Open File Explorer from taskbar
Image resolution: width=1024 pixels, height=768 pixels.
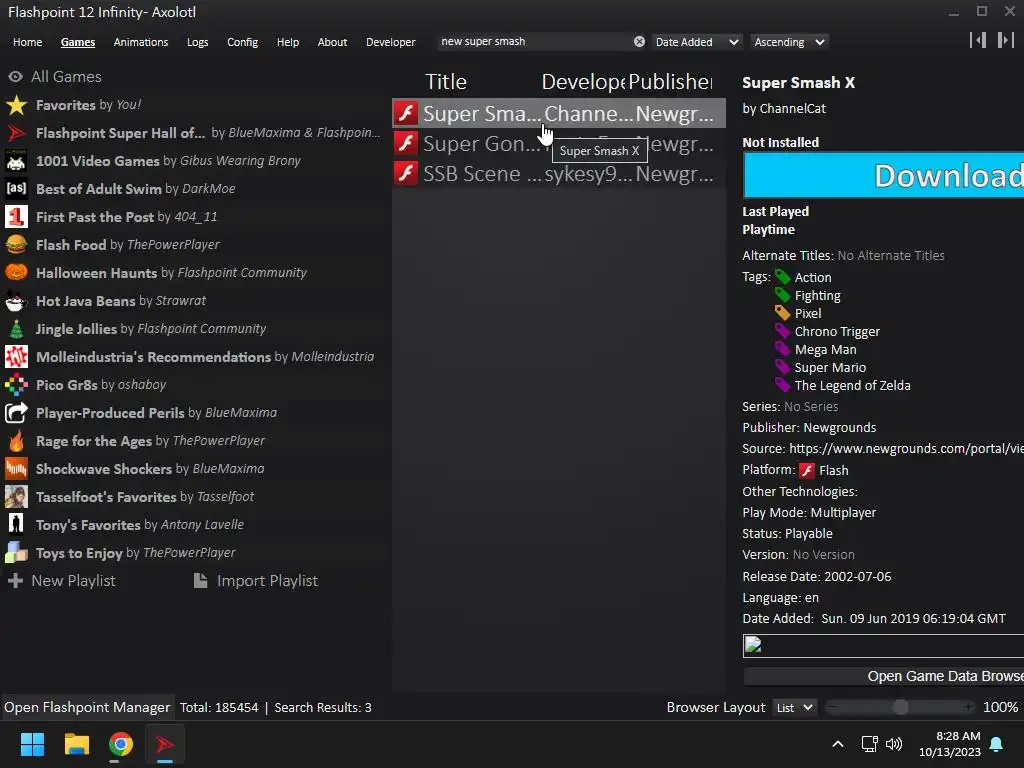[76, 744]
